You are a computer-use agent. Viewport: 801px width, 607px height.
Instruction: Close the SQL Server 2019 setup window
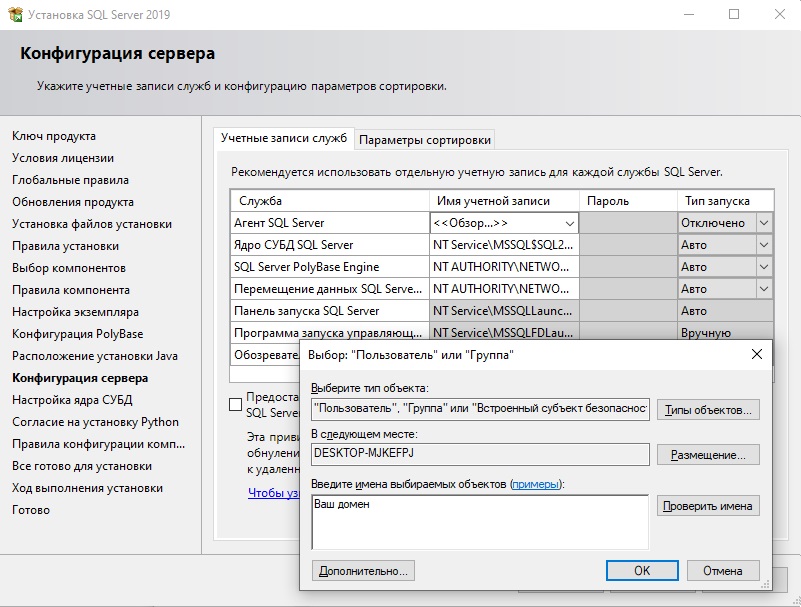780,14
